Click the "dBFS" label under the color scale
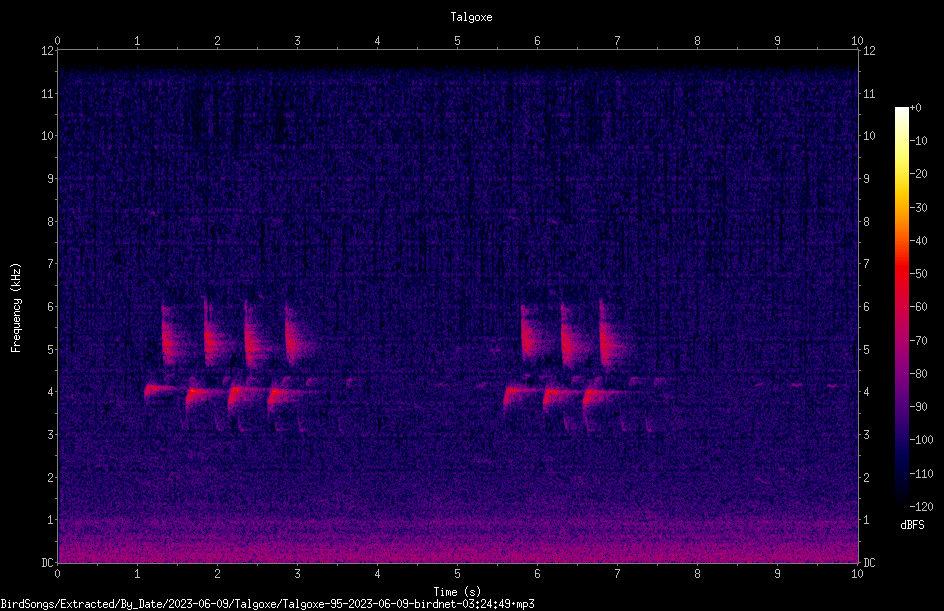Viewport: 944px width, 611px height. click(x=912, y=525)
